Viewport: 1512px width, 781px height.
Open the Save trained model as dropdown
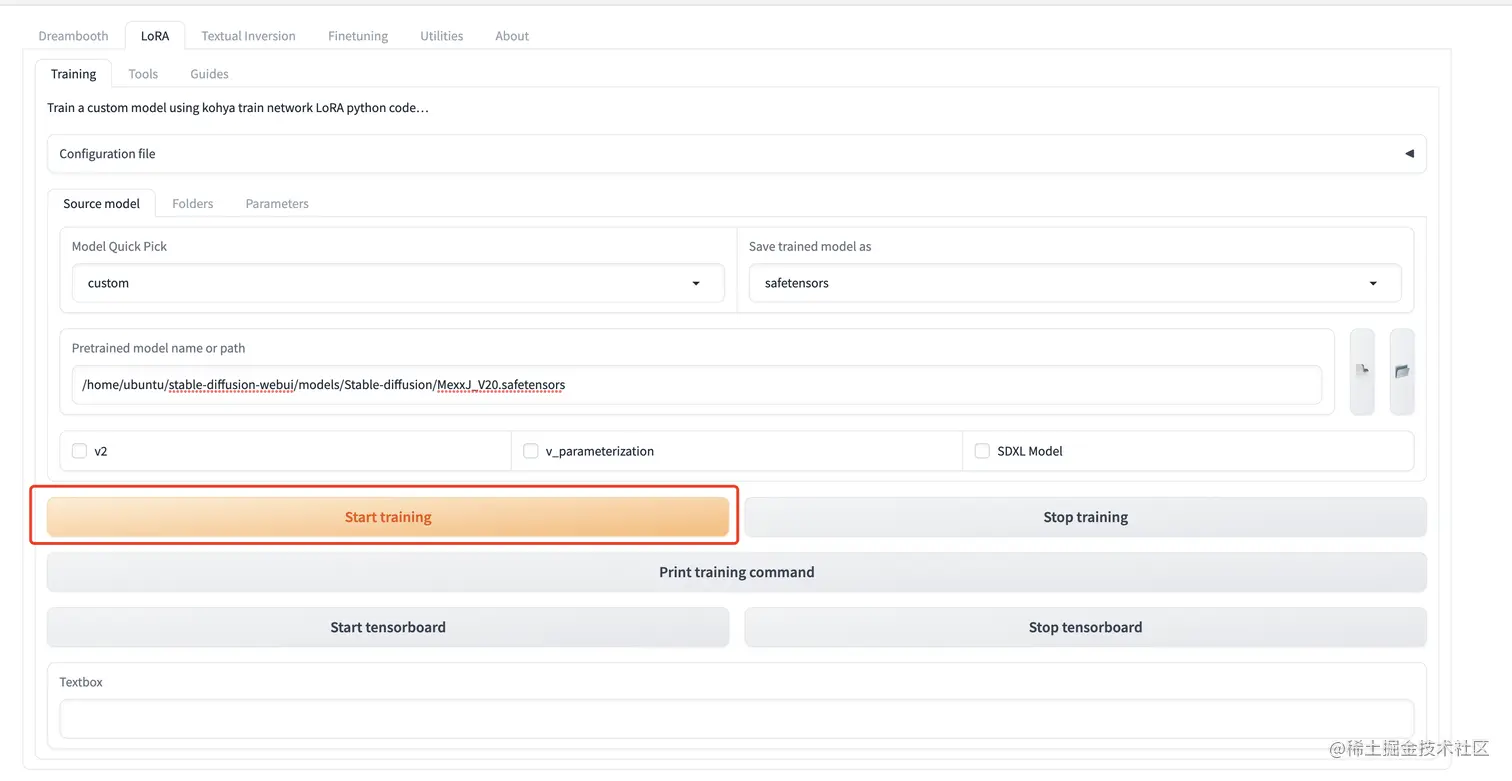click(x=1074, y=283)
